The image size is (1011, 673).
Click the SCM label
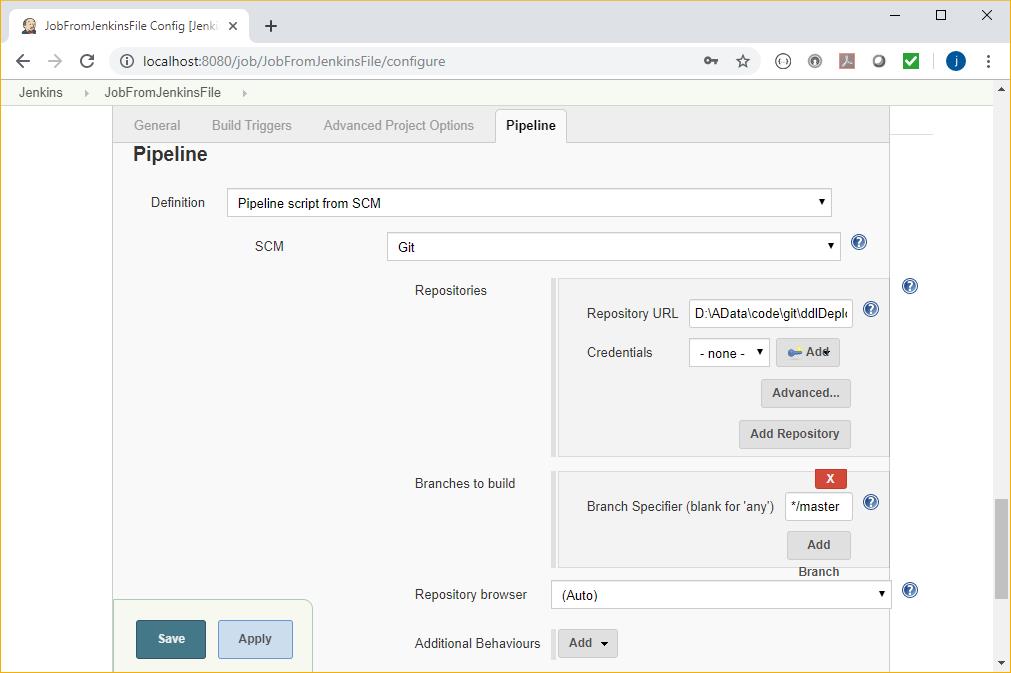click(269, 246)
